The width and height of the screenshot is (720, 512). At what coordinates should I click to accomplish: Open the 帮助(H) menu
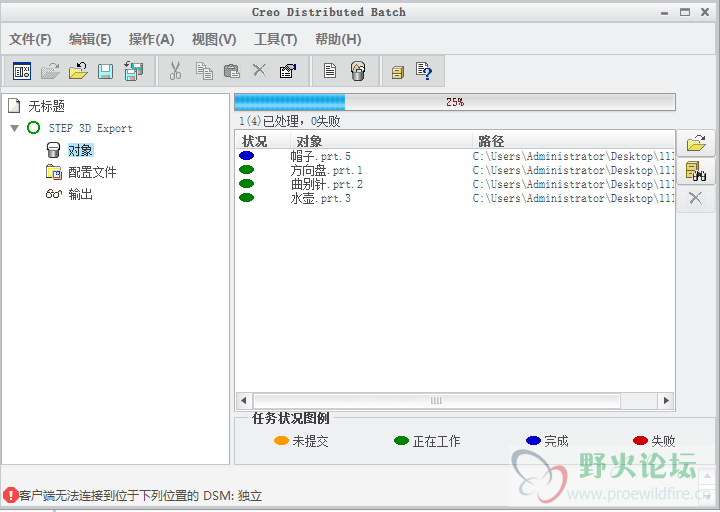click(x=338, y=39)
